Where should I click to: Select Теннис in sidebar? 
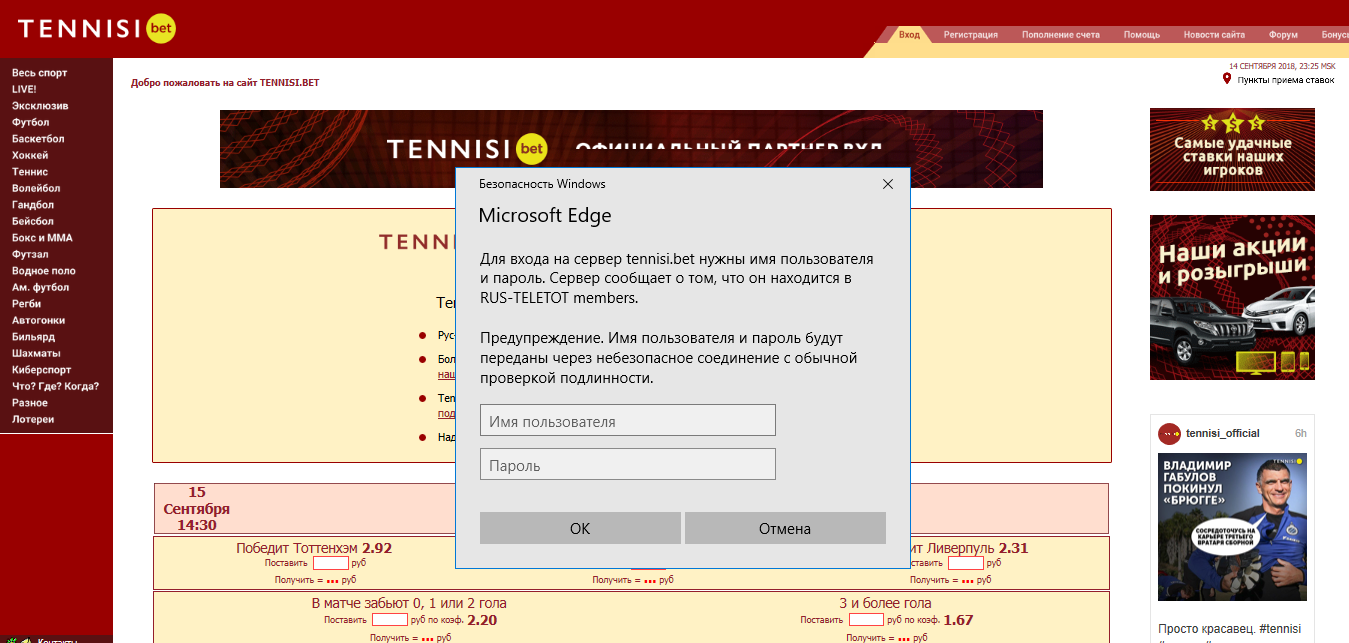tap(30, 172)
